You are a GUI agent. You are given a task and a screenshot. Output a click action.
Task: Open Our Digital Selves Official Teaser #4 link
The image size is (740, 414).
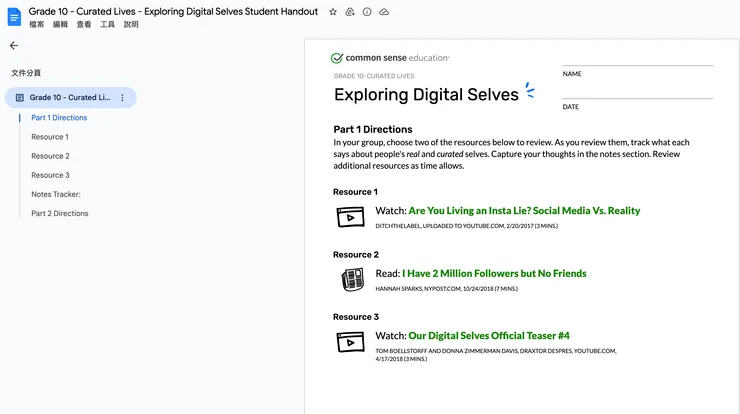[489, 336]
